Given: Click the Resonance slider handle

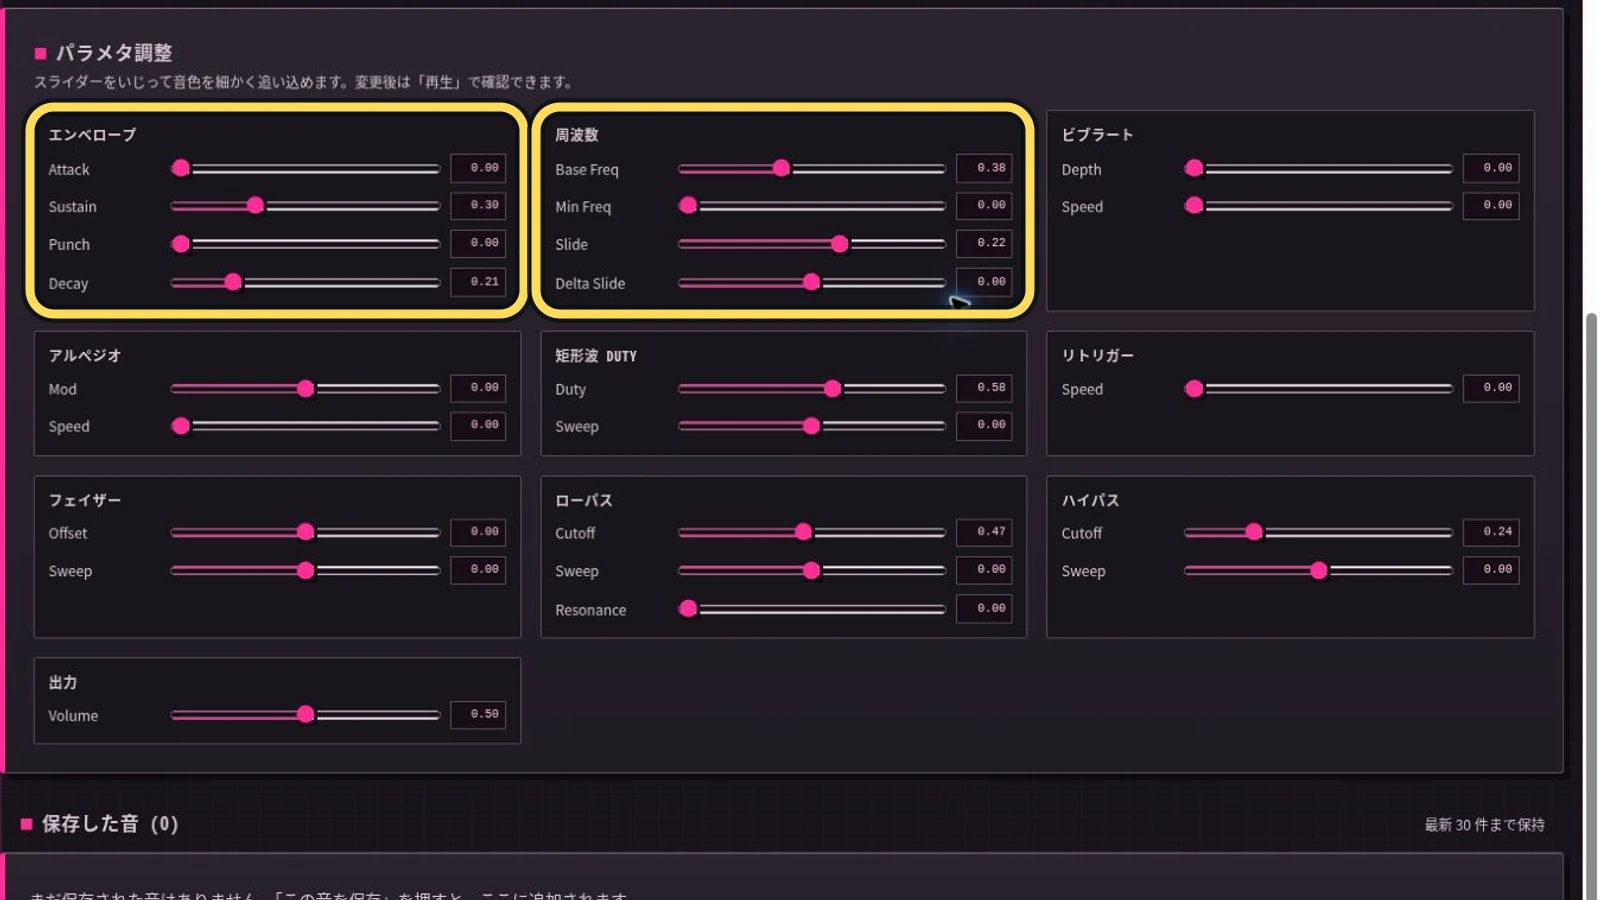Looking at the screenshot, I should coord(688,608).
